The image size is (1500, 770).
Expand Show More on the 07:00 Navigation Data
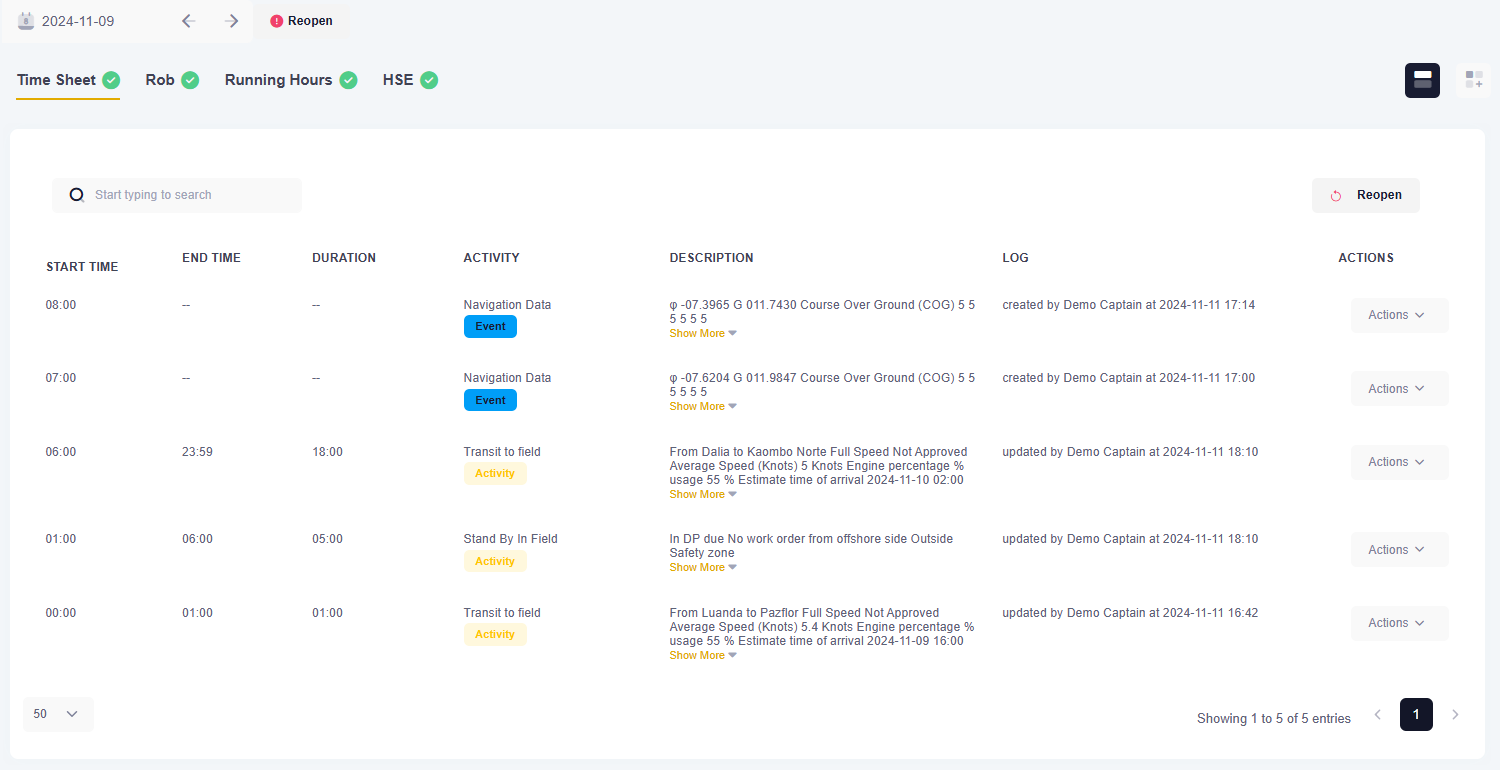(x=702, y=406)
